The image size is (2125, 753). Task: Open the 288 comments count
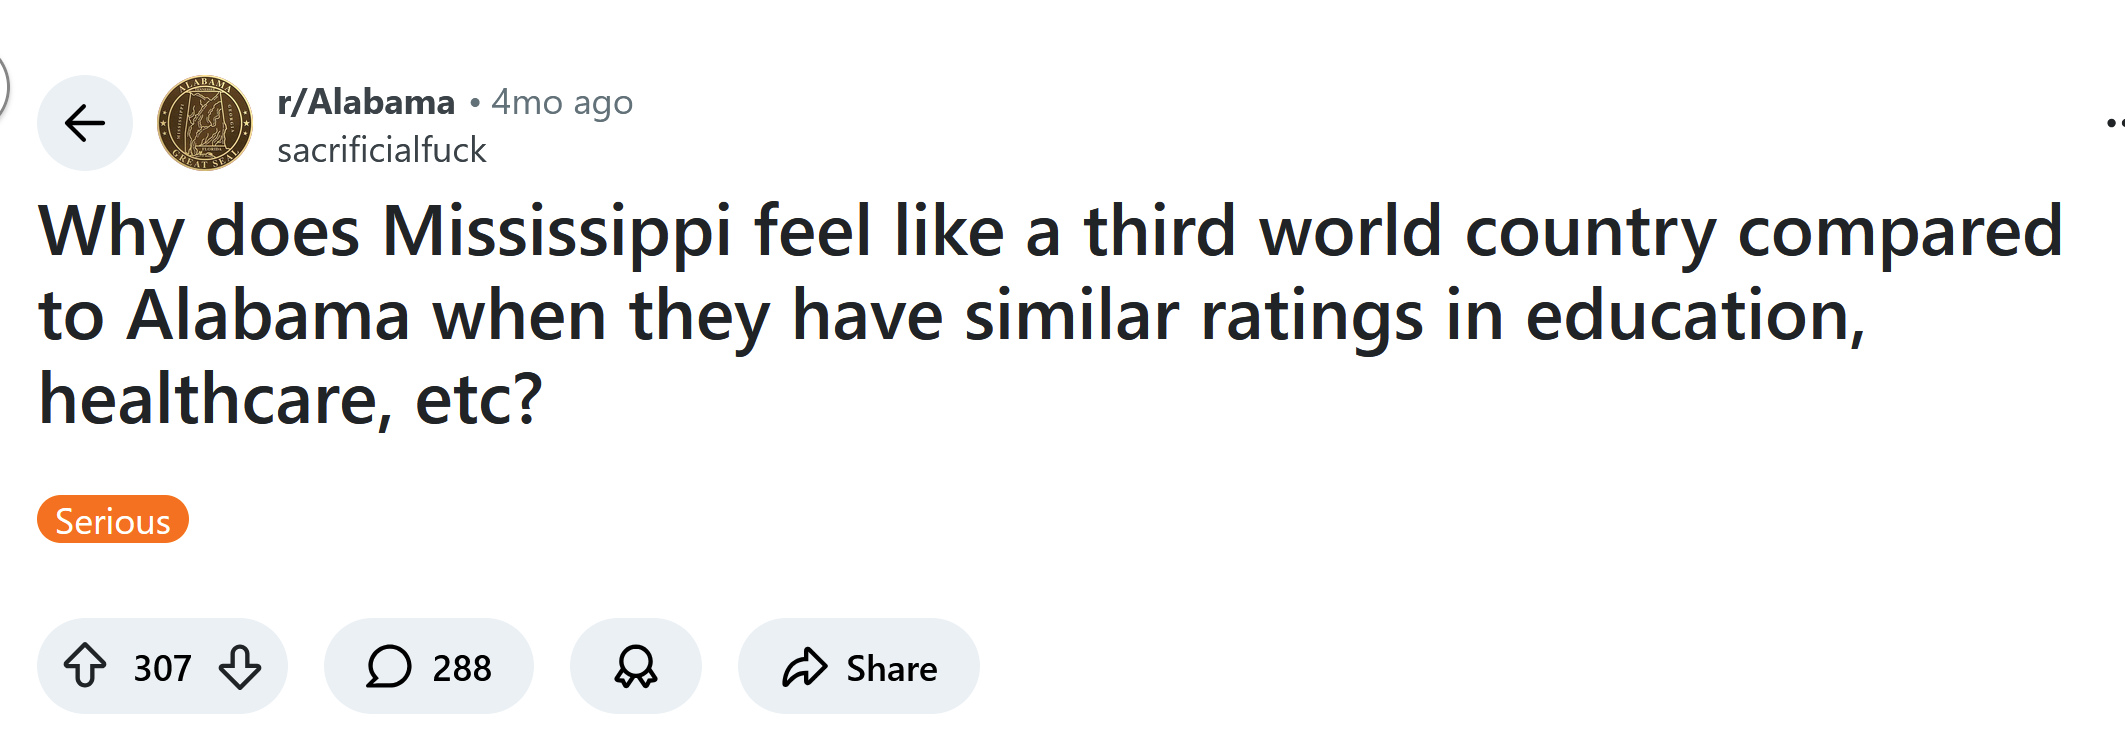[x=461, y=668]
